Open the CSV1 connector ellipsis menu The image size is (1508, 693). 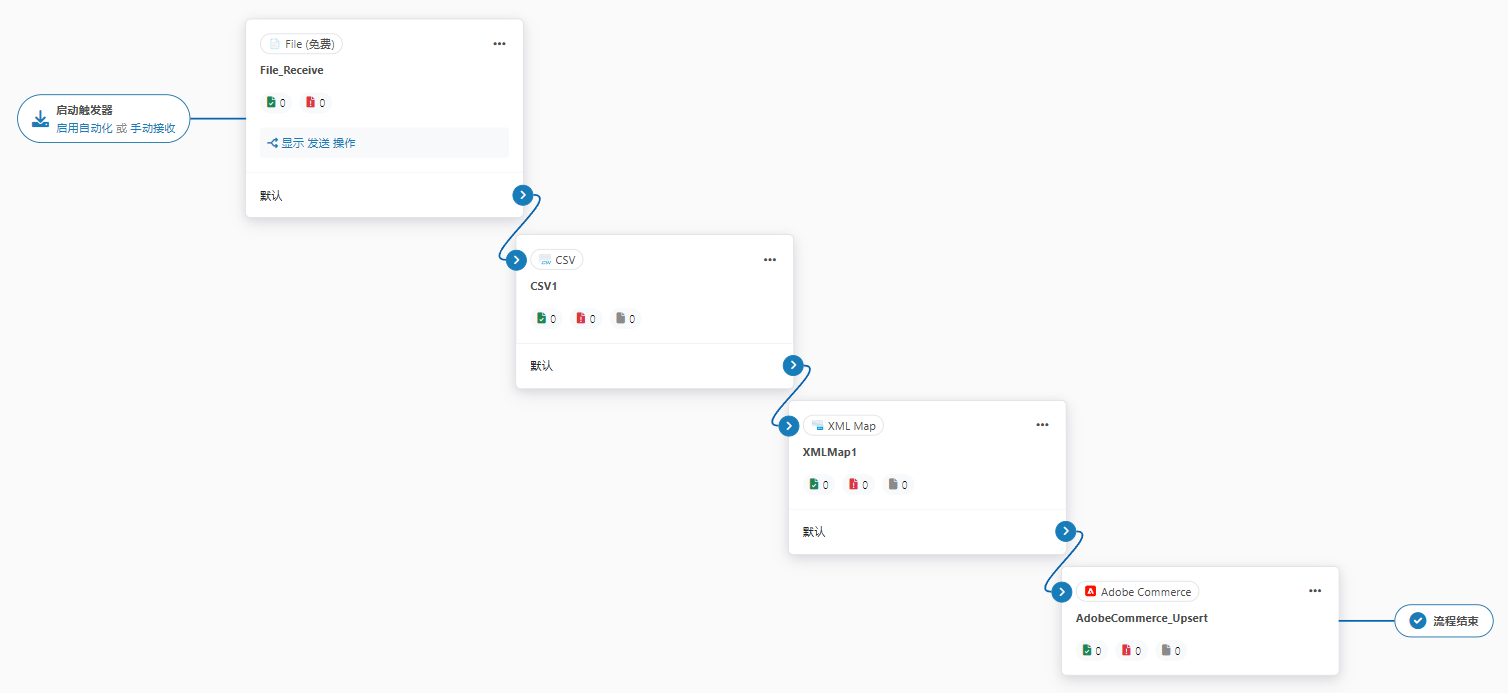[770, 260]
